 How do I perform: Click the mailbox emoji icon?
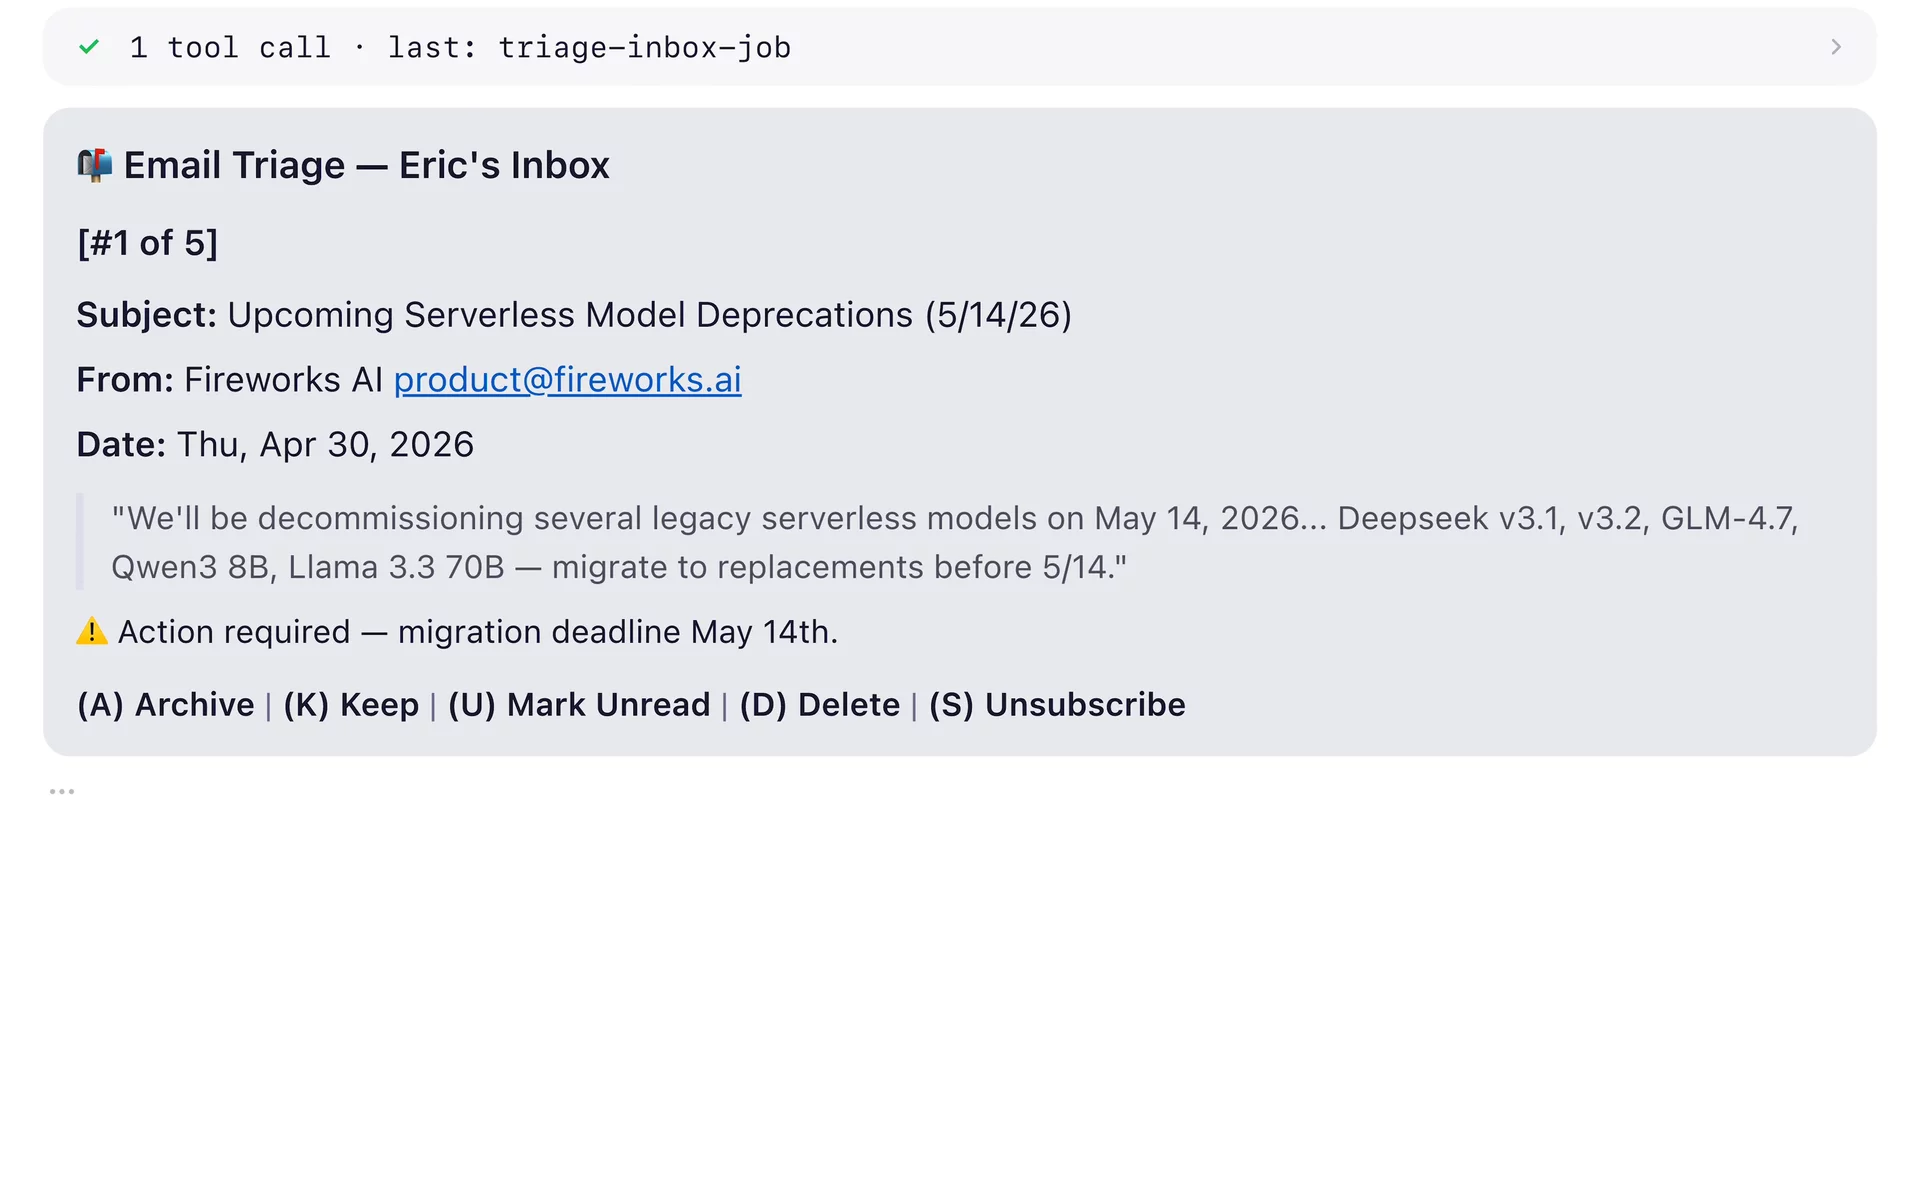click(94, 165)
